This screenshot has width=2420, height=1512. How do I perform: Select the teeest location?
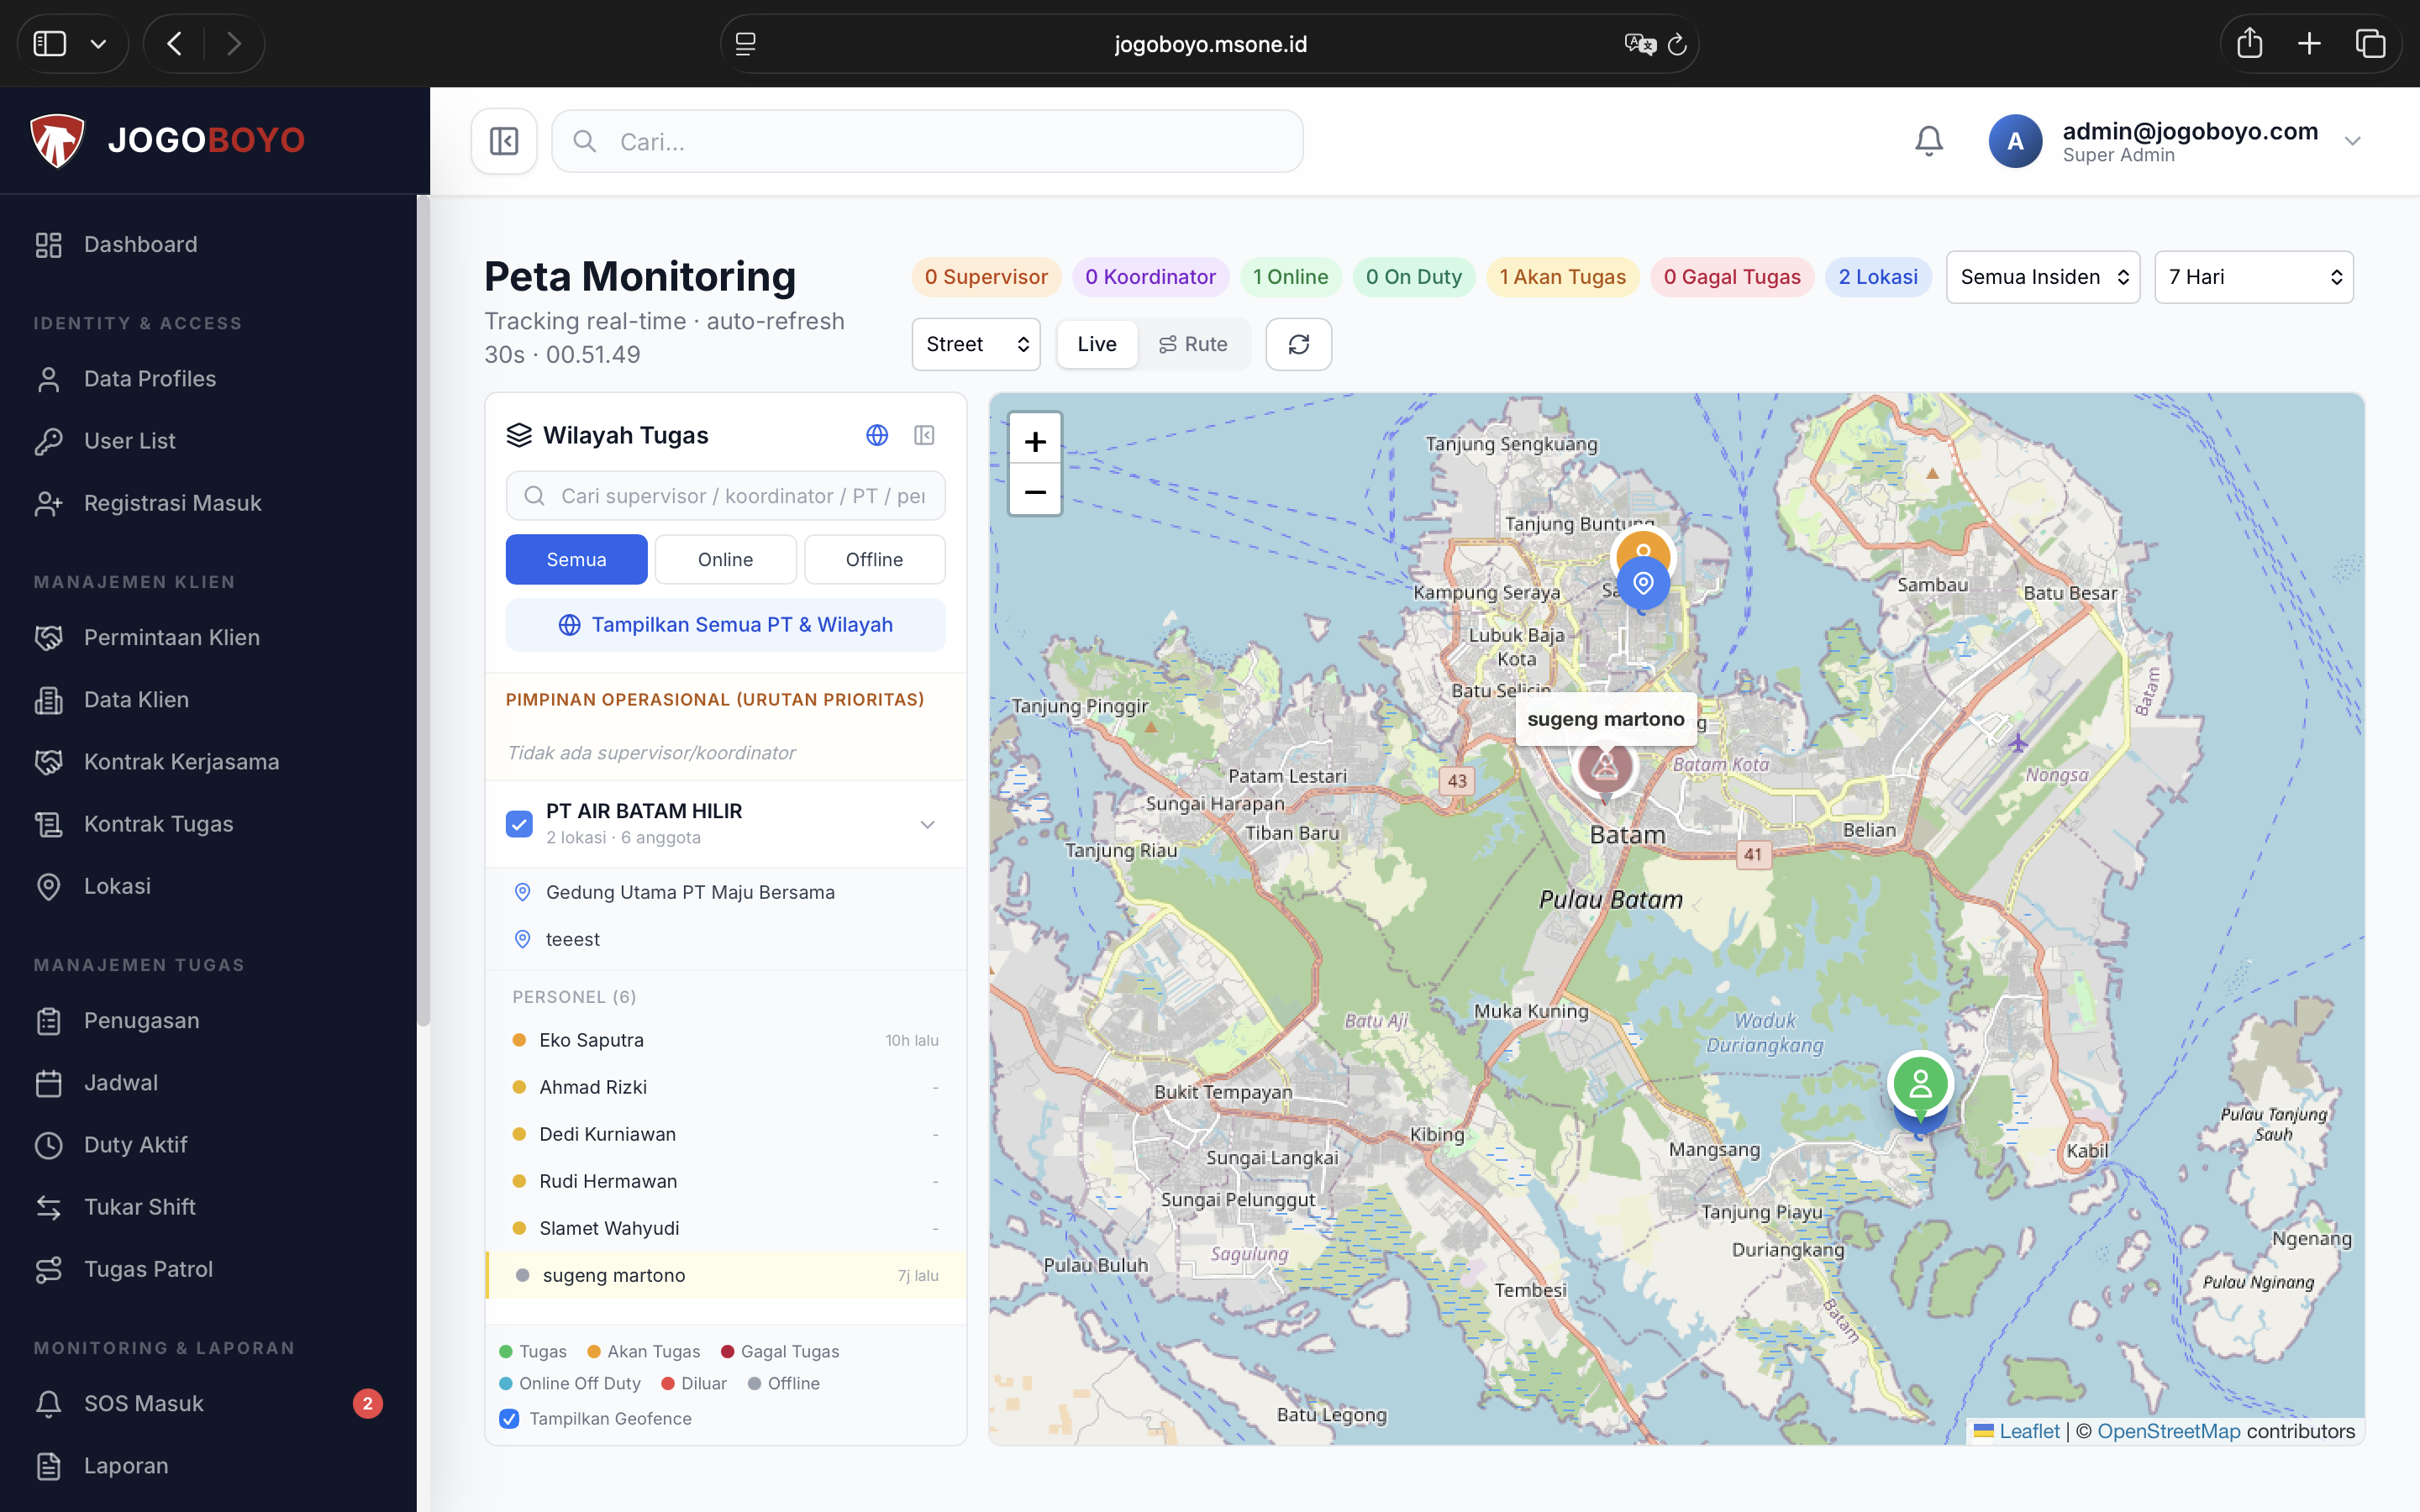[x=725, y=939]
